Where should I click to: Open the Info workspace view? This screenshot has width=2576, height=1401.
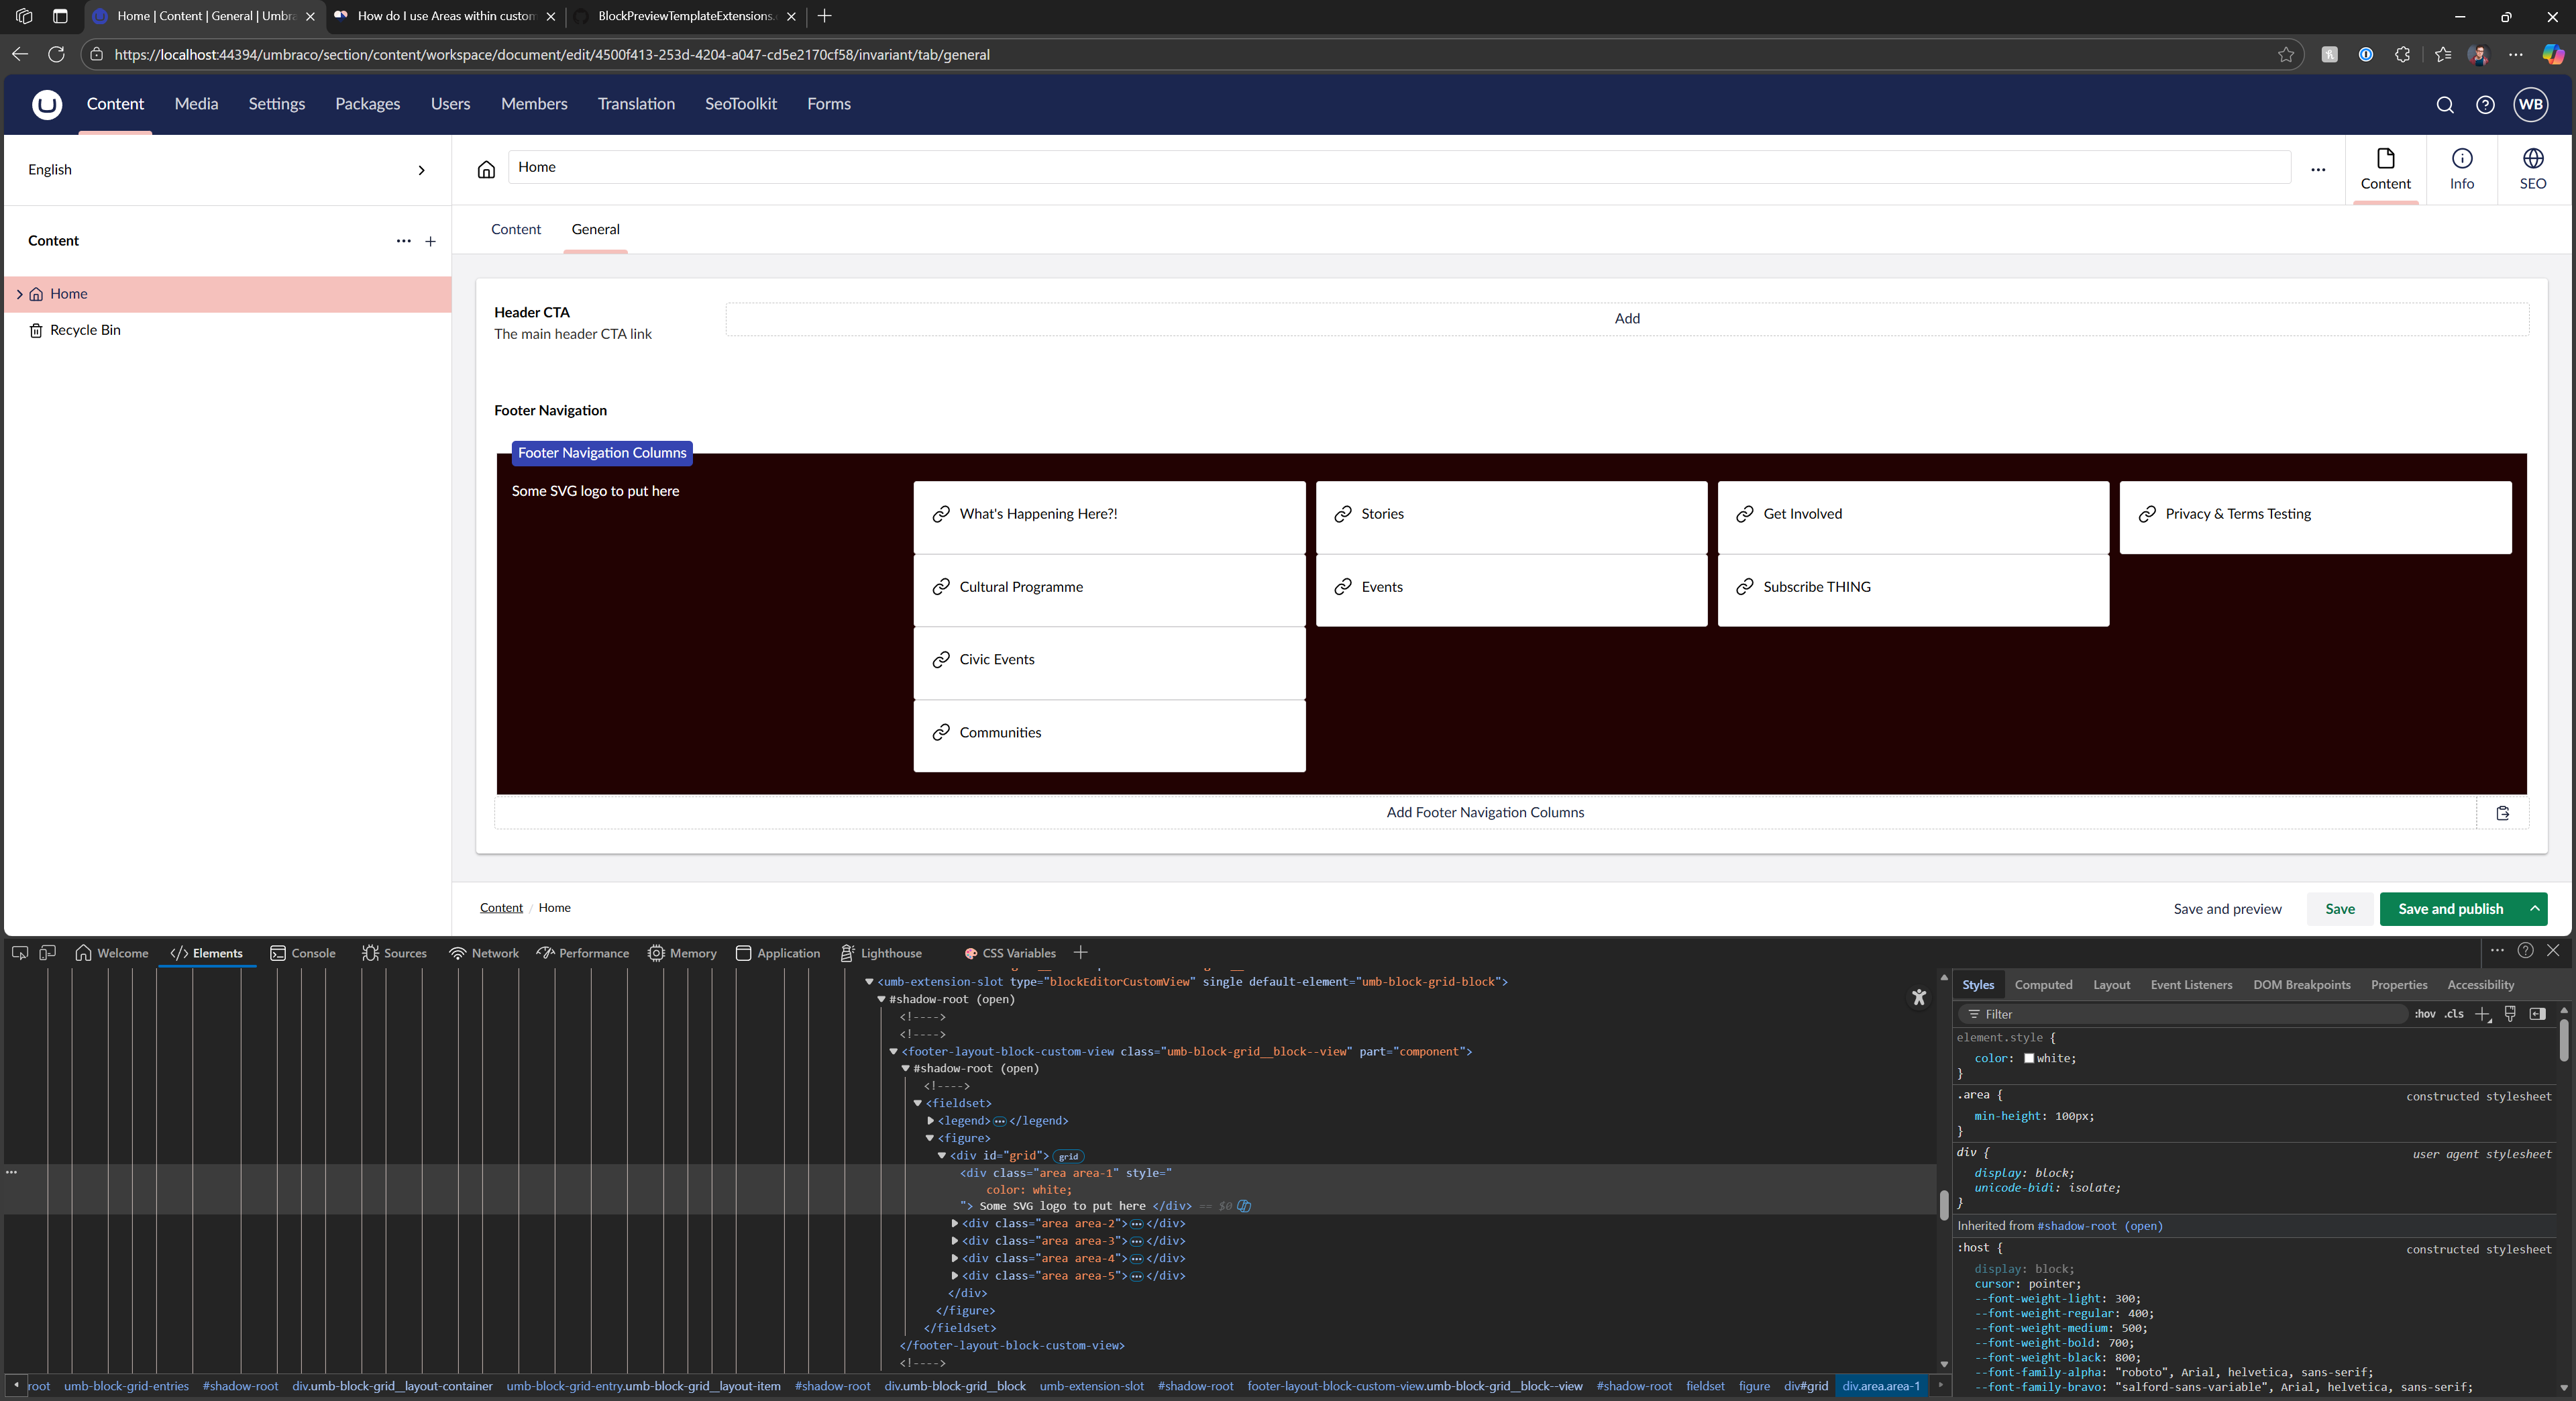tap(2461, 169)
